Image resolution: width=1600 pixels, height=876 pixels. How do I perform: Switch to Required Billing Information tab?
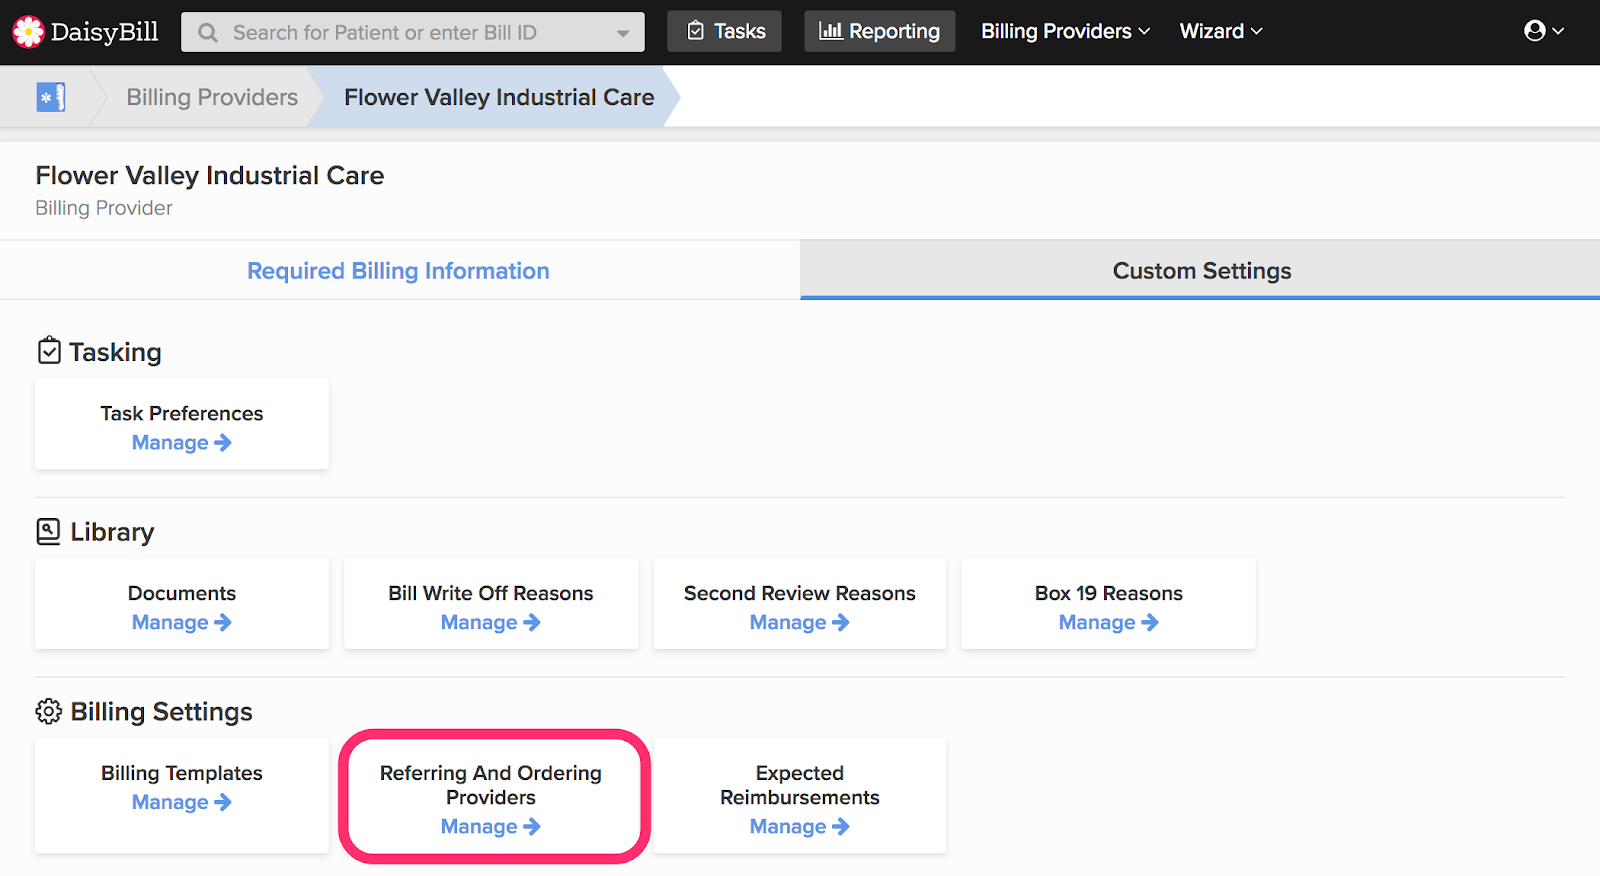pos(398,271)
